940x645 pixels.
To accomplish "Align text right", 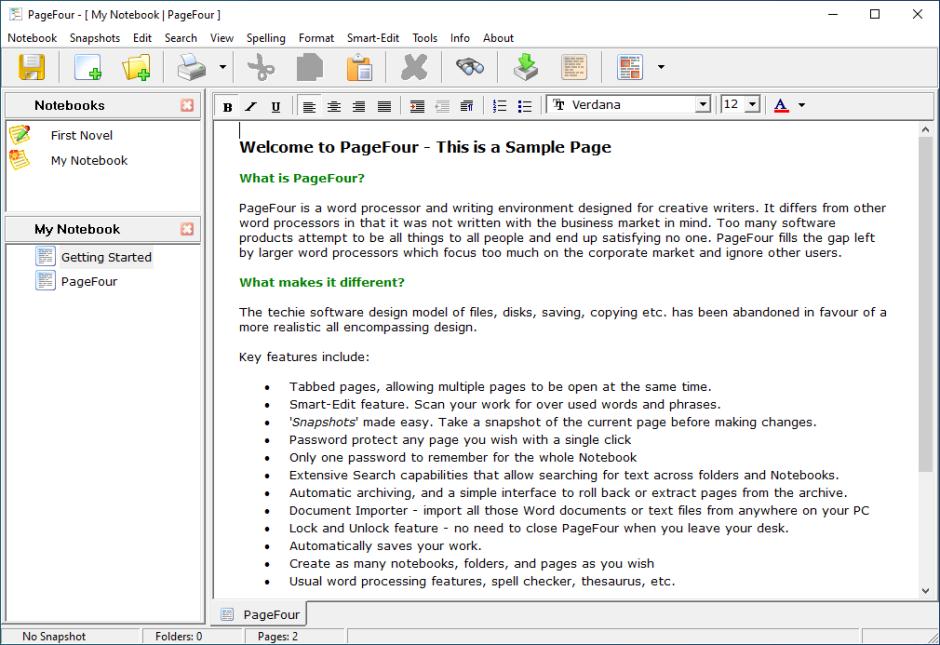I will tap(359, 107).
